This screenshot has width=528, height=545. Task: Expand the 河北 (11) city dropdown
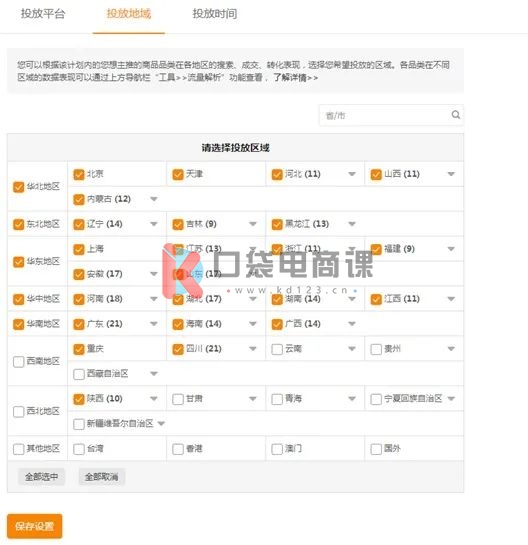click(x=352, y=174)
